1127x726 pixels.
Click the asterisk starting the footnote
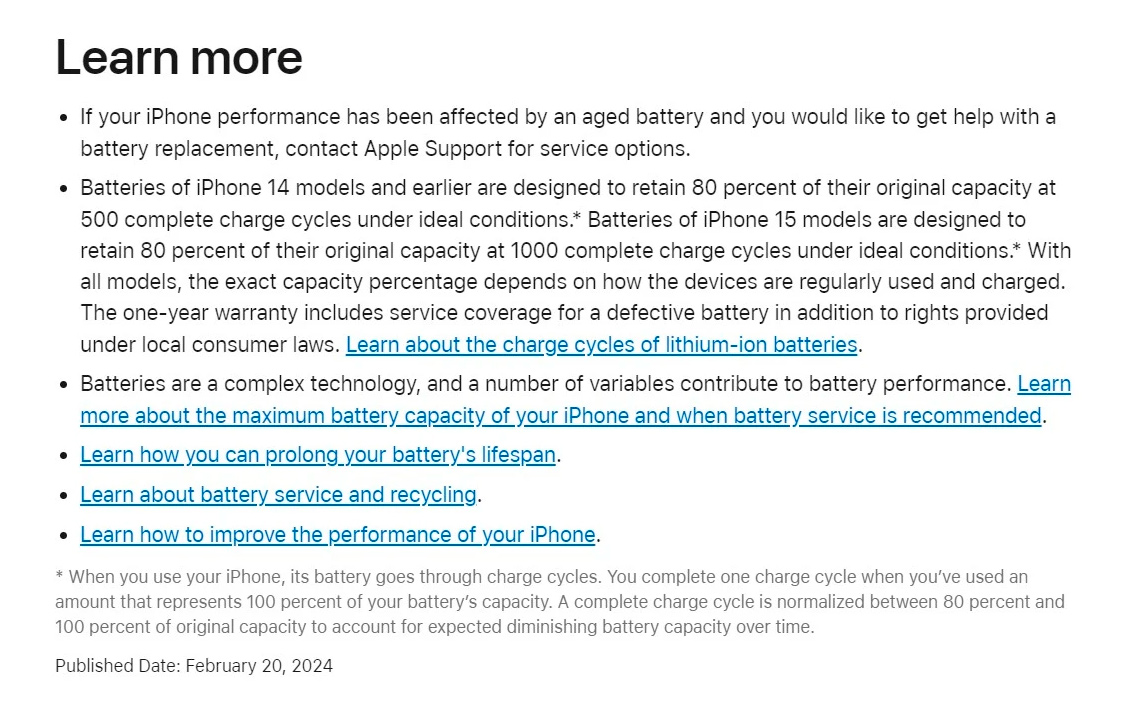coord(59,577)
